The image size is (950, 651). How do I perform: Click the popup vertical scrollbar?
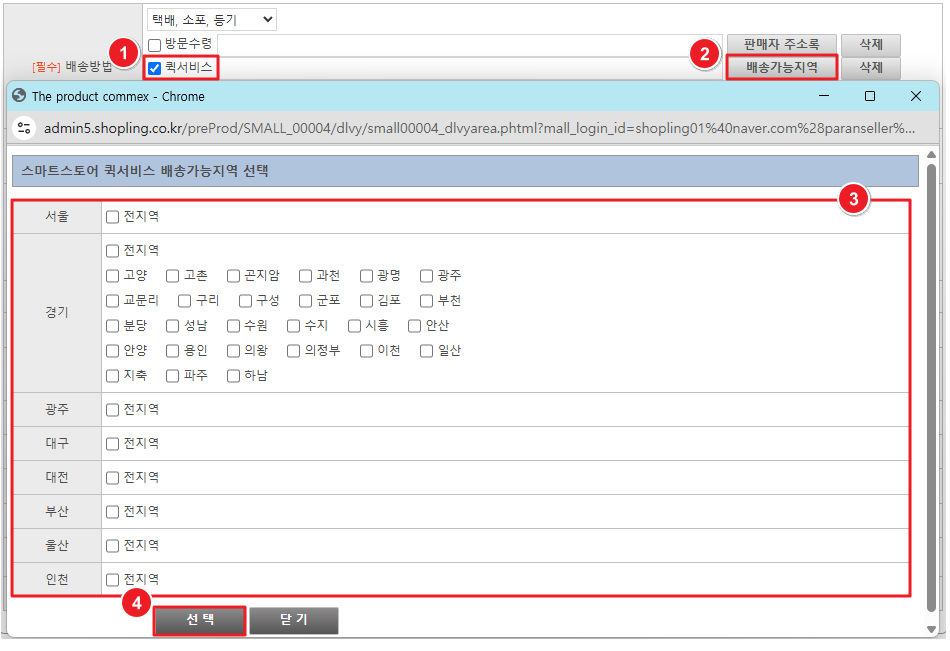pyautogui.click(x=932, y=380)
